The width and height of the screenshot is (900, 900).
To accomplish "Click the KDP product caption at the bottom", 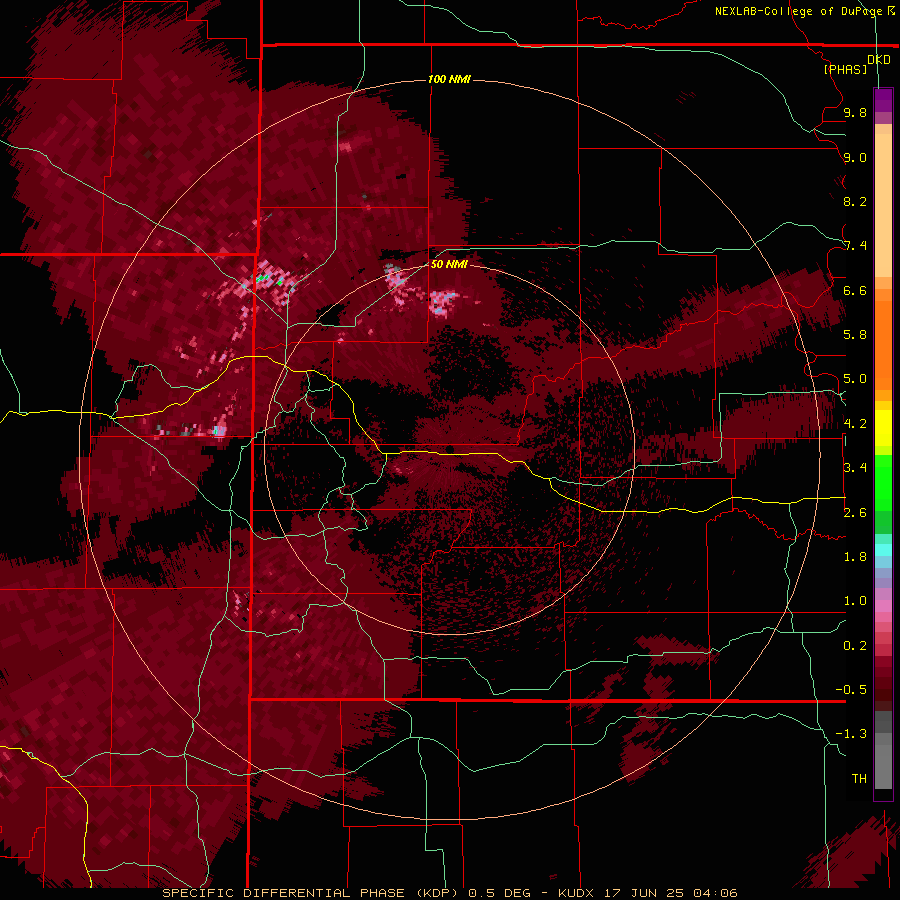I will [449, 893].
